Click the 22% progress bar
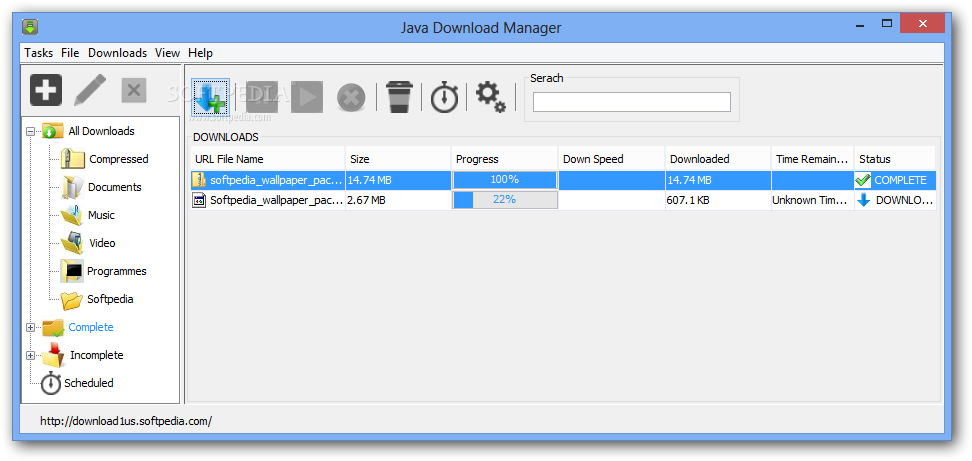Screen dimensions: 972x461 (x=505, y=200)
